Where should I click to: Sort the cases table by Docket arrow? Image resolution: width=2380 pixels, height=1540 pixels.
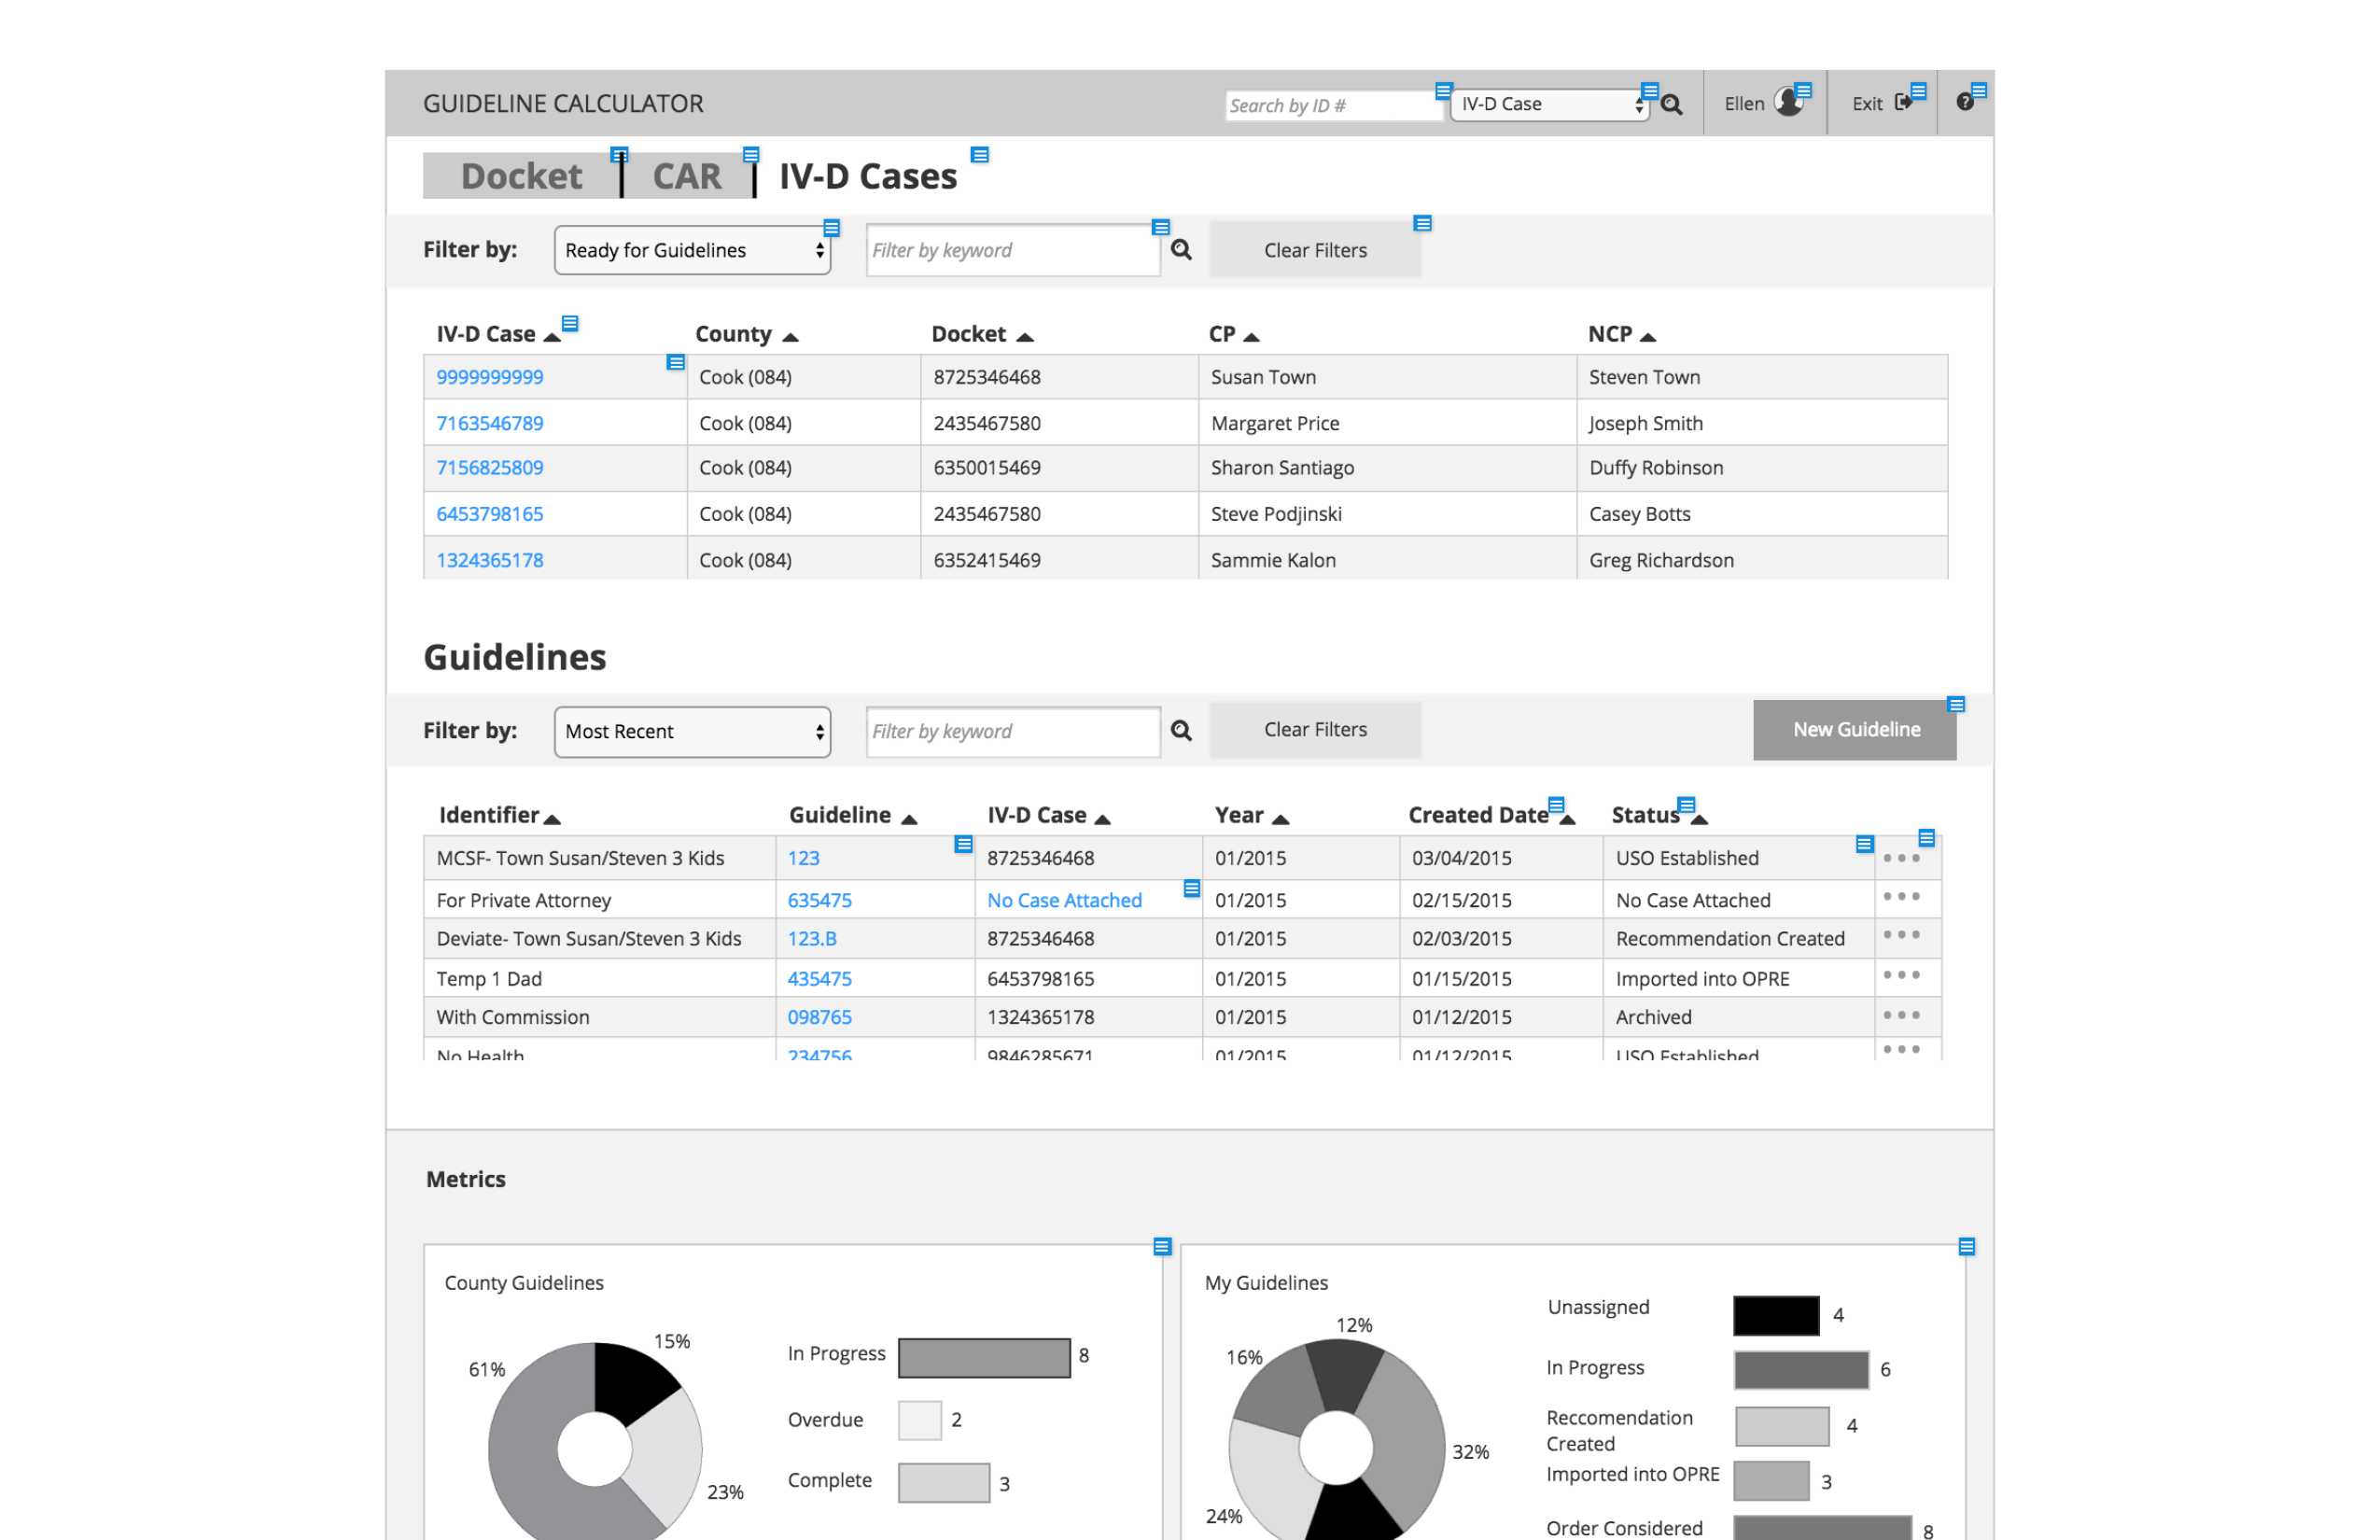1024,337
